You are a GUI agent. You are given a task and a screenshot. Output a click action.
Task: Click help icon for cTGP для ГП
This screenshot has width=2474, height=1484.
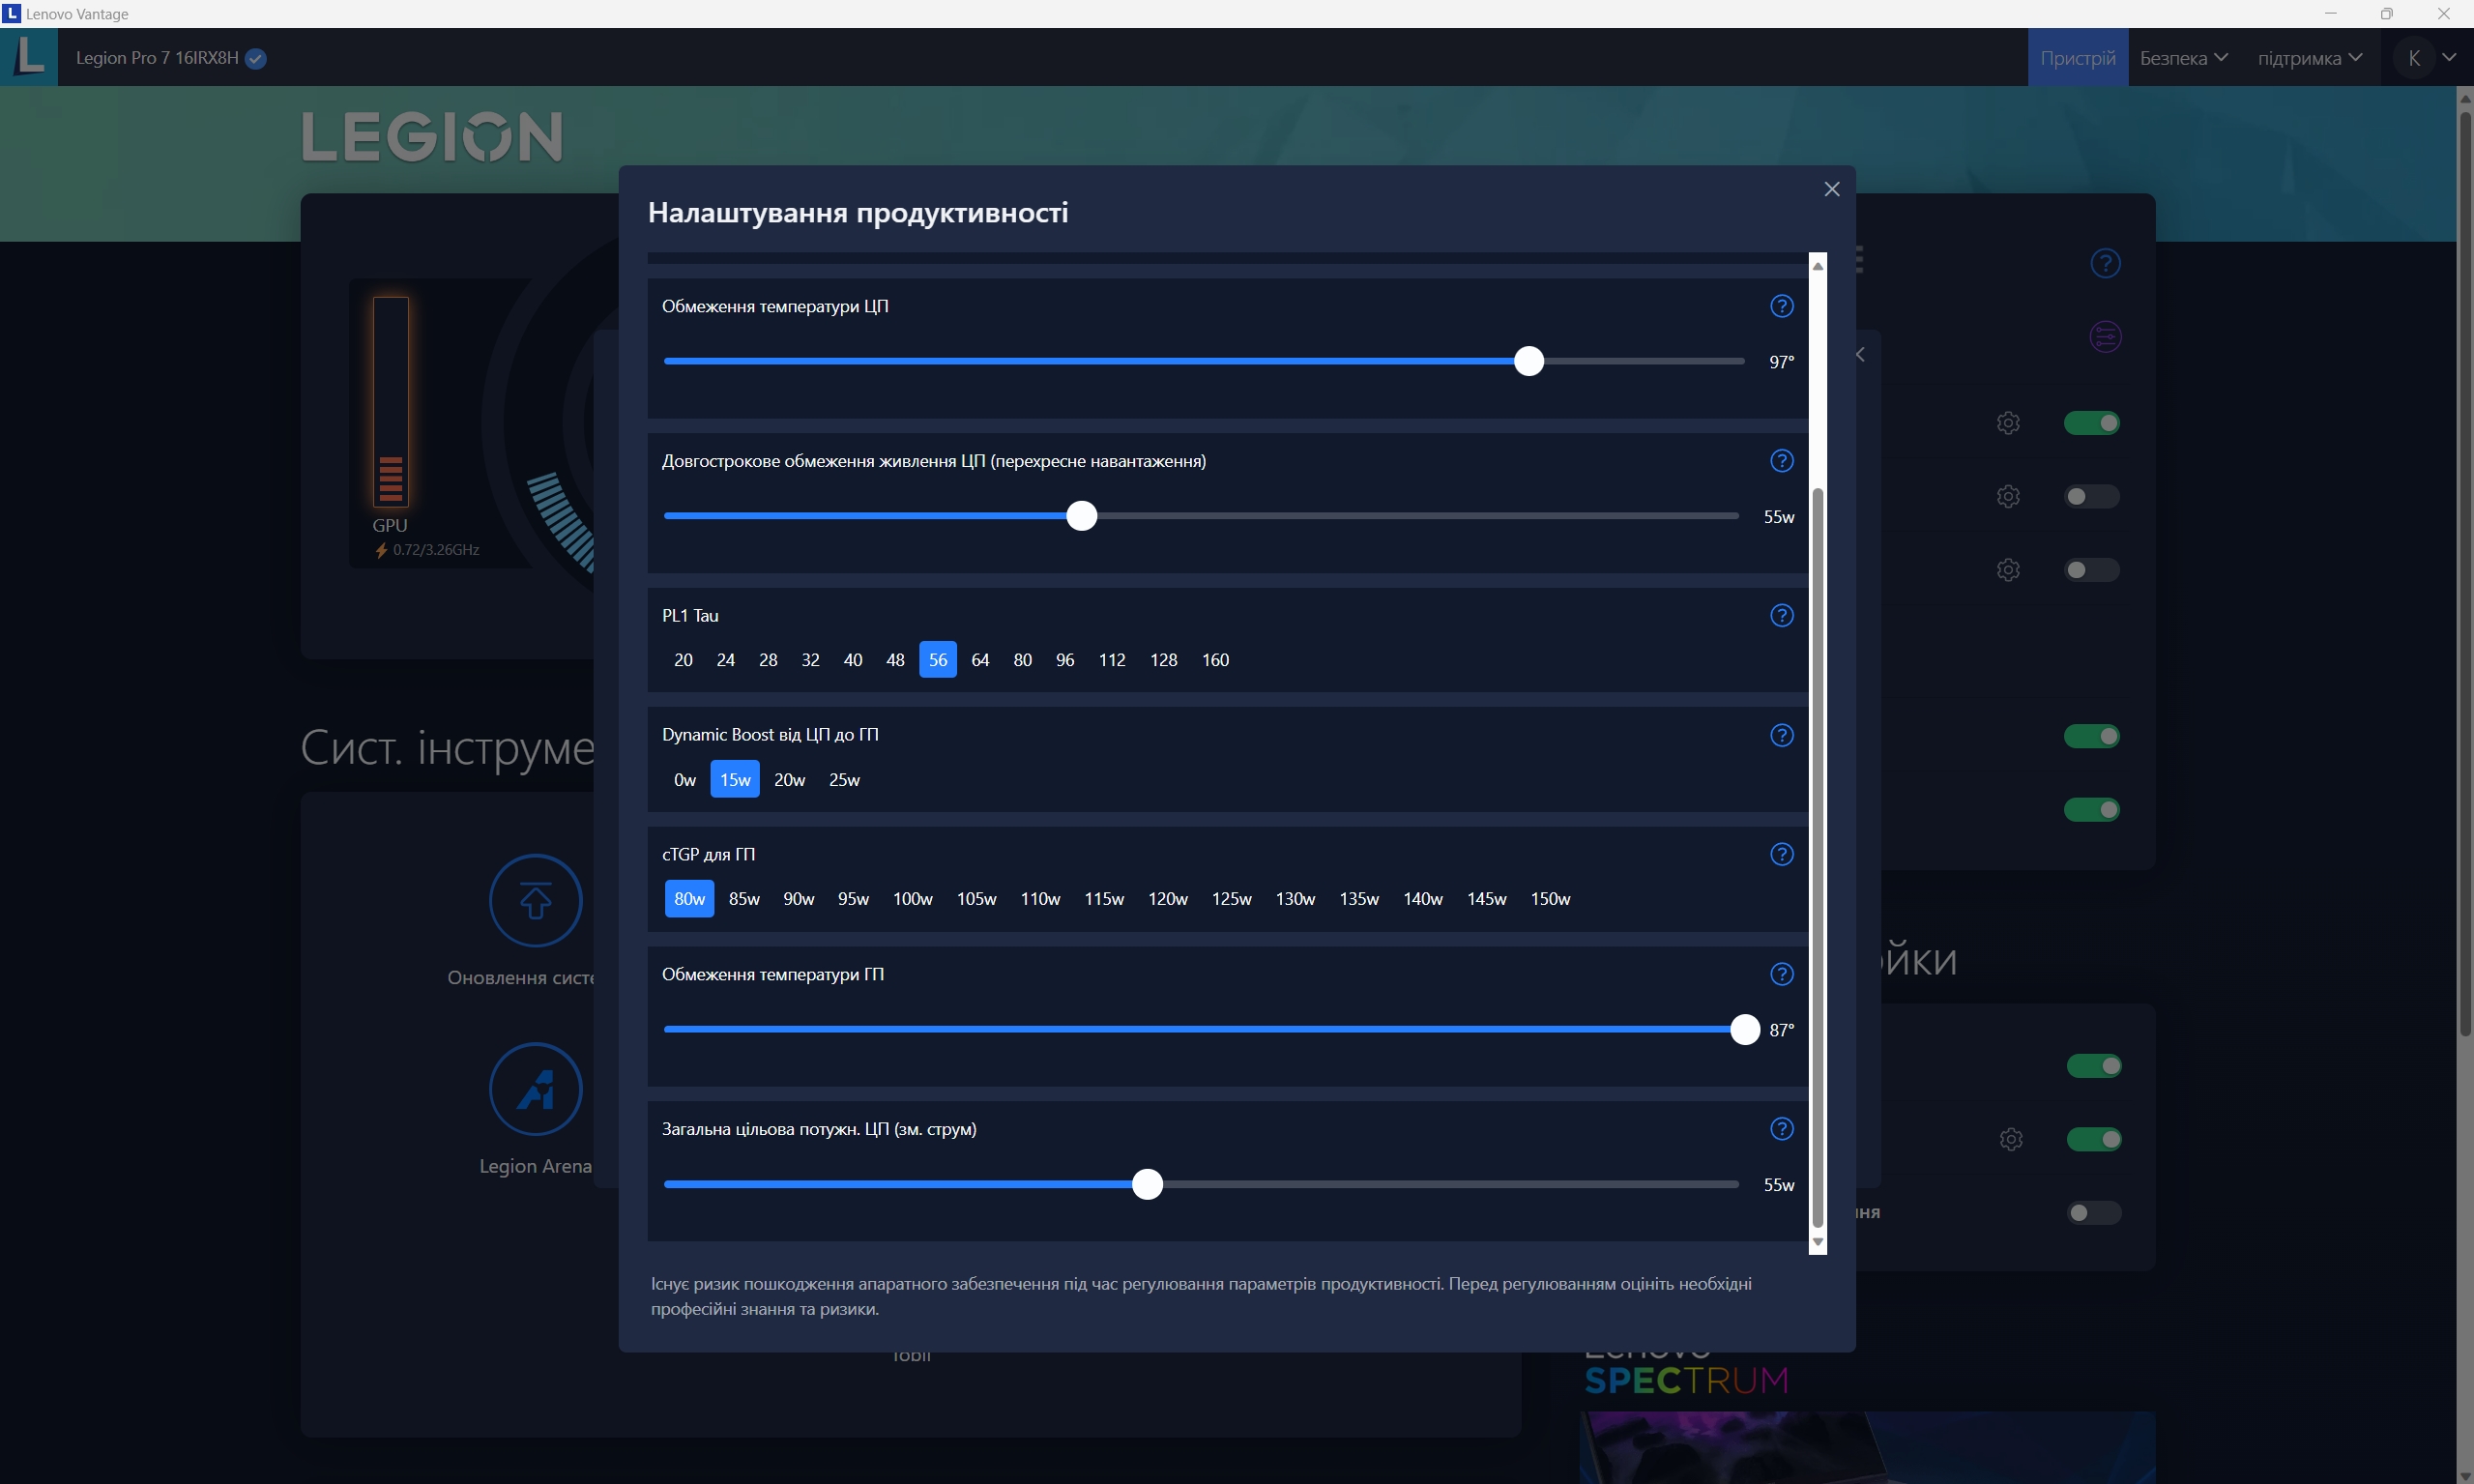coord(1781,854)
